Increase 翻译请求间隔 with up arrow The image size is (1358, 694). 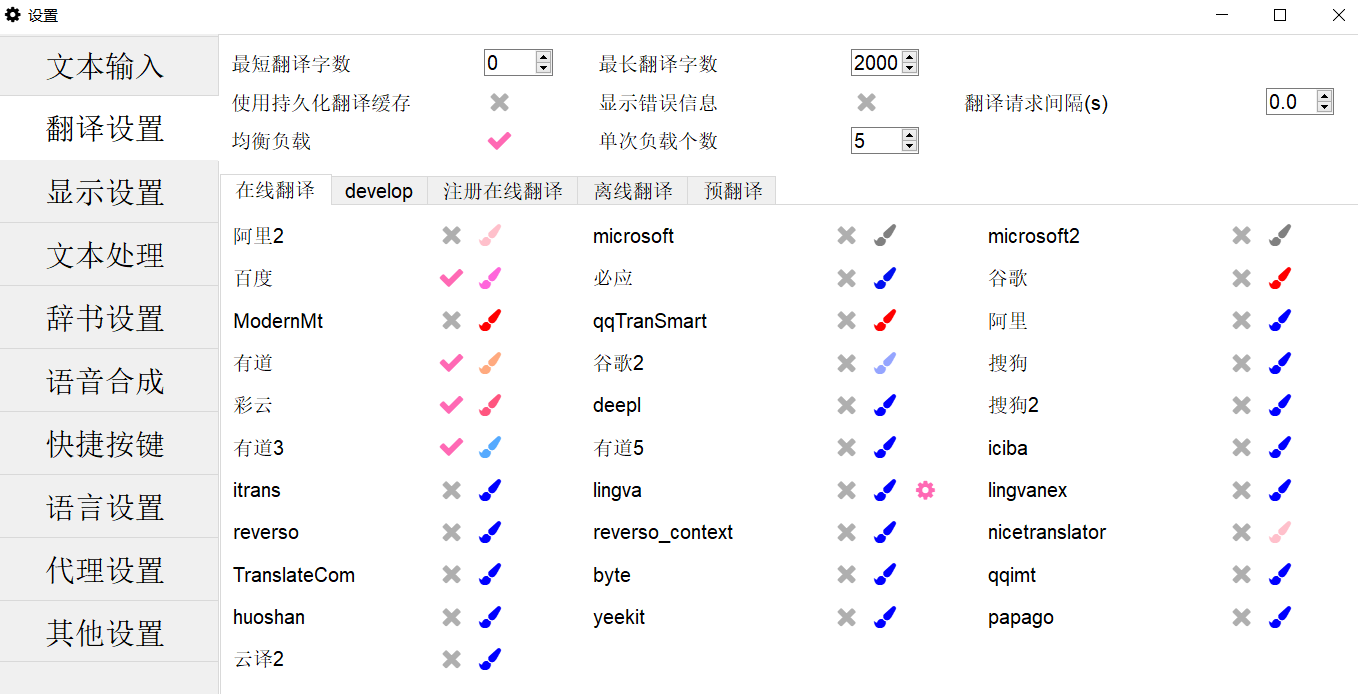tap(1325, 96)
